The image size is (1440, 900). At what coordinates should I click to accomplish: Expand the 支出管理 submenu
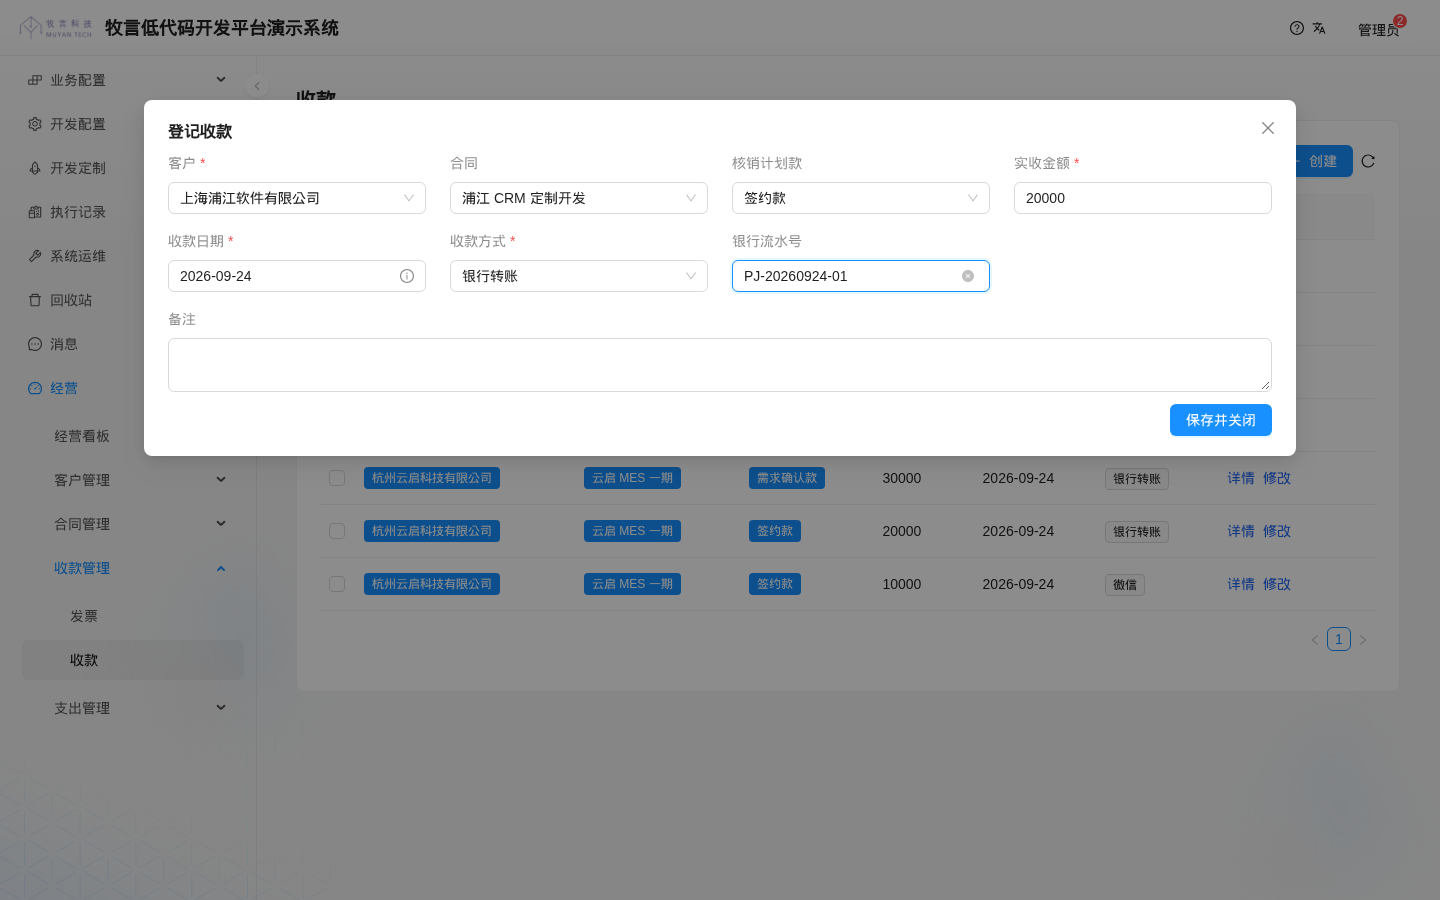[133, 708]
